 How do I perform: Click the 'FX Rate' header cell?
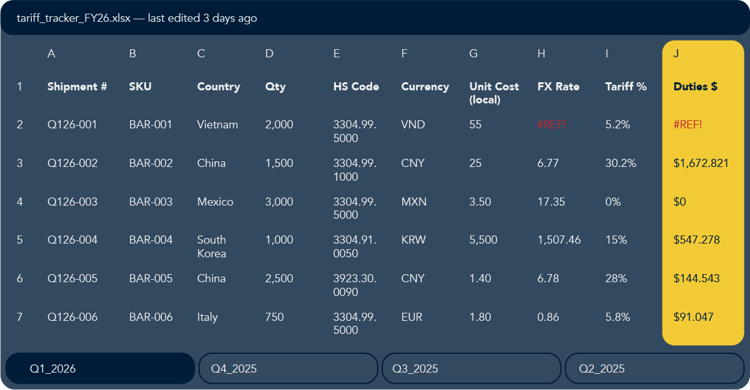point(558,87)
